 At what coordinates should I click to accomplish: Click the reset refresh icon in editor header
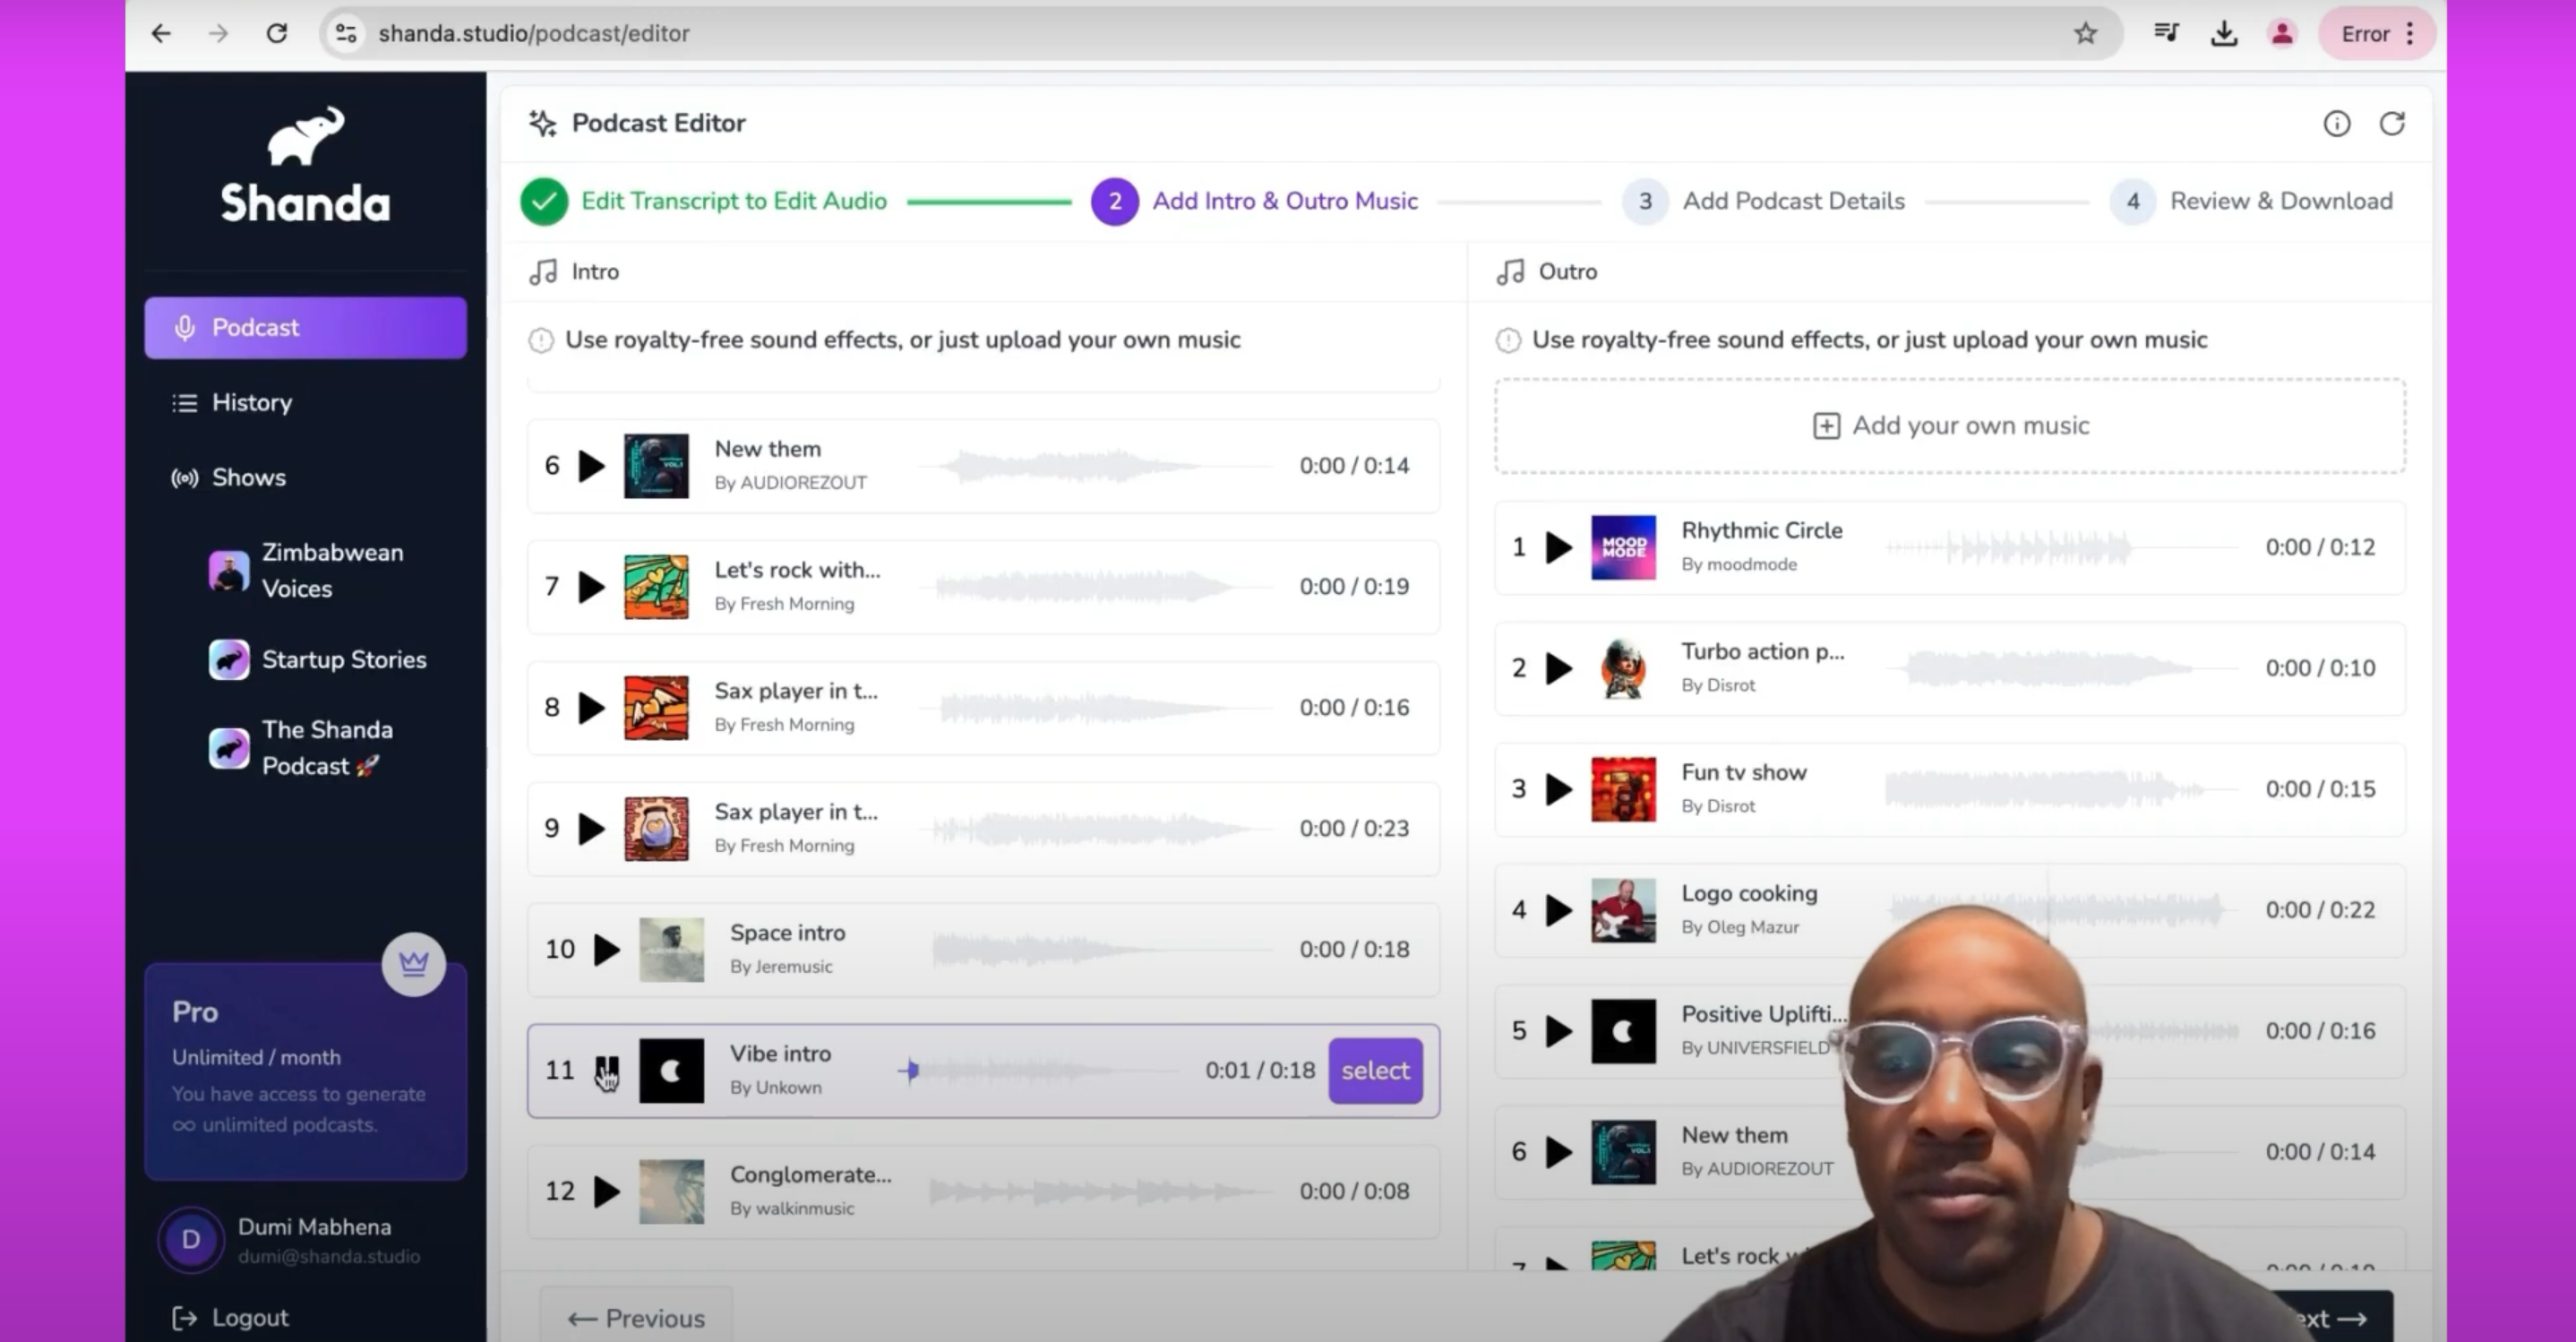2392,124
